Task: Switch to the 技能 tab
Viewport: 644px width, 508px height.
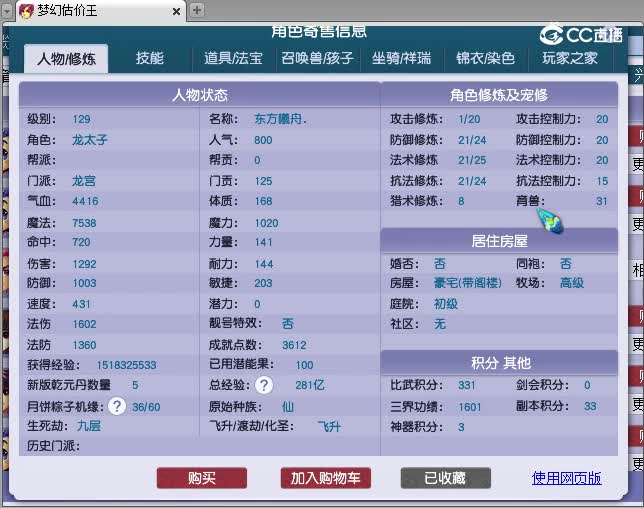Action: click(x=150, y=58)
